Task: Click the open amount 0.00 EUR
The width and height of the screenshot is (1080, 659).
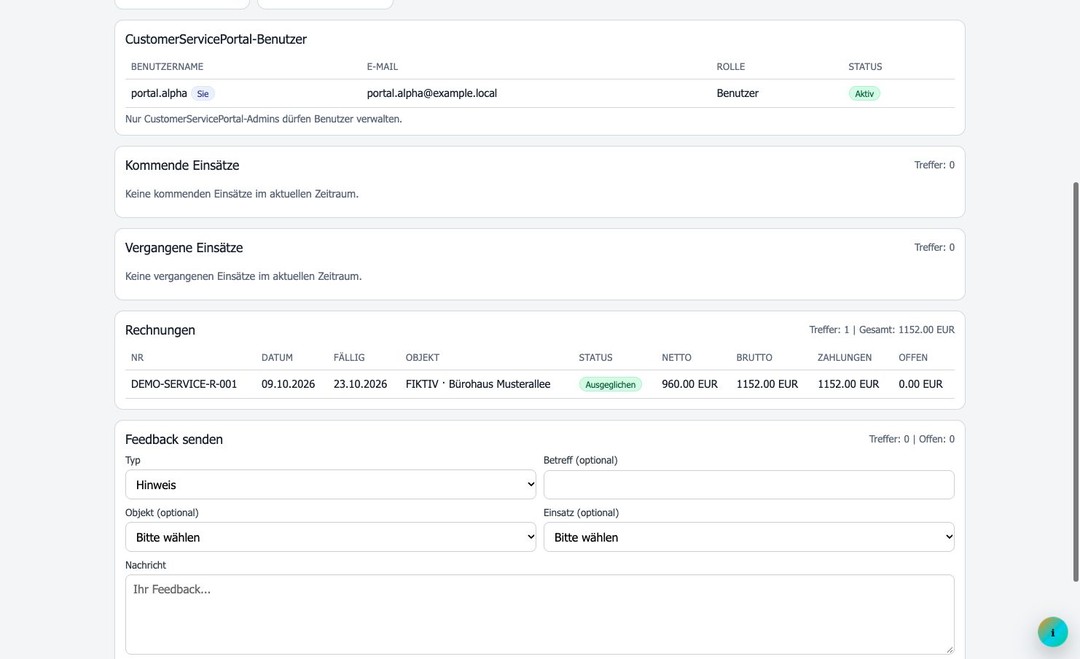Action: [920, 384]
